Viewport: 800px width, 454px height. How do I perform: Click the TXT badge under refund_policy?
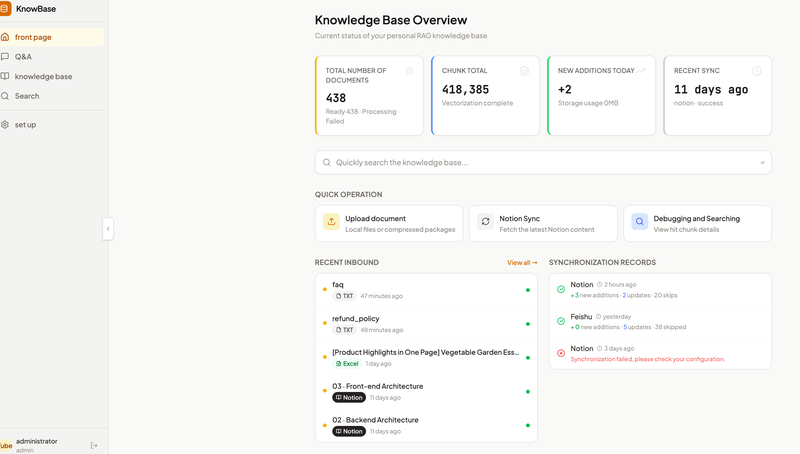344,330
